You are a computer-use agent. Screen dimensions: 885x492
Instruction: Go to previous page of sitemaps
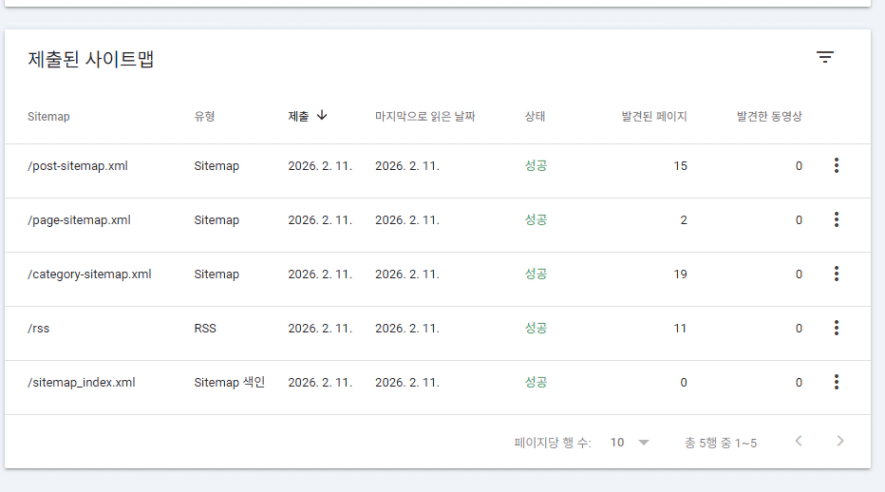tap(797, 441)
